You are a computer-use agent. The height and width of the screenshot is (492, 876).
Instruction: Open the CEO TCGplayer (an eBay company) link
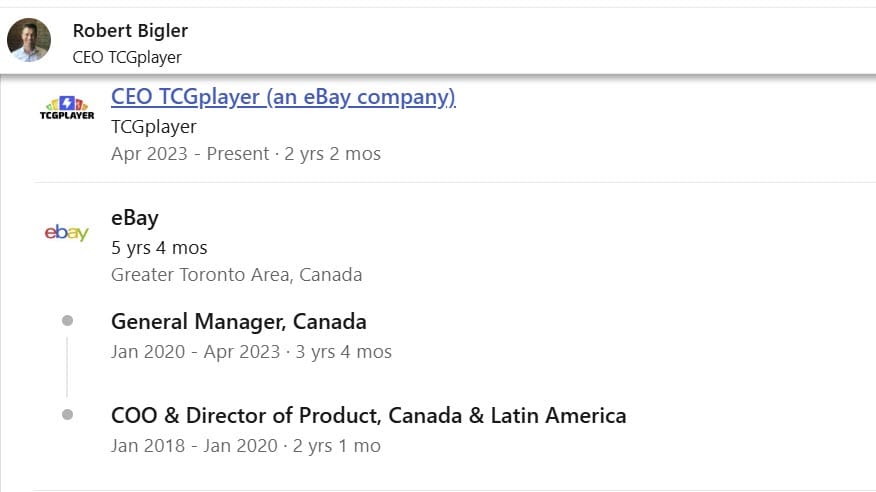[283, 97]
